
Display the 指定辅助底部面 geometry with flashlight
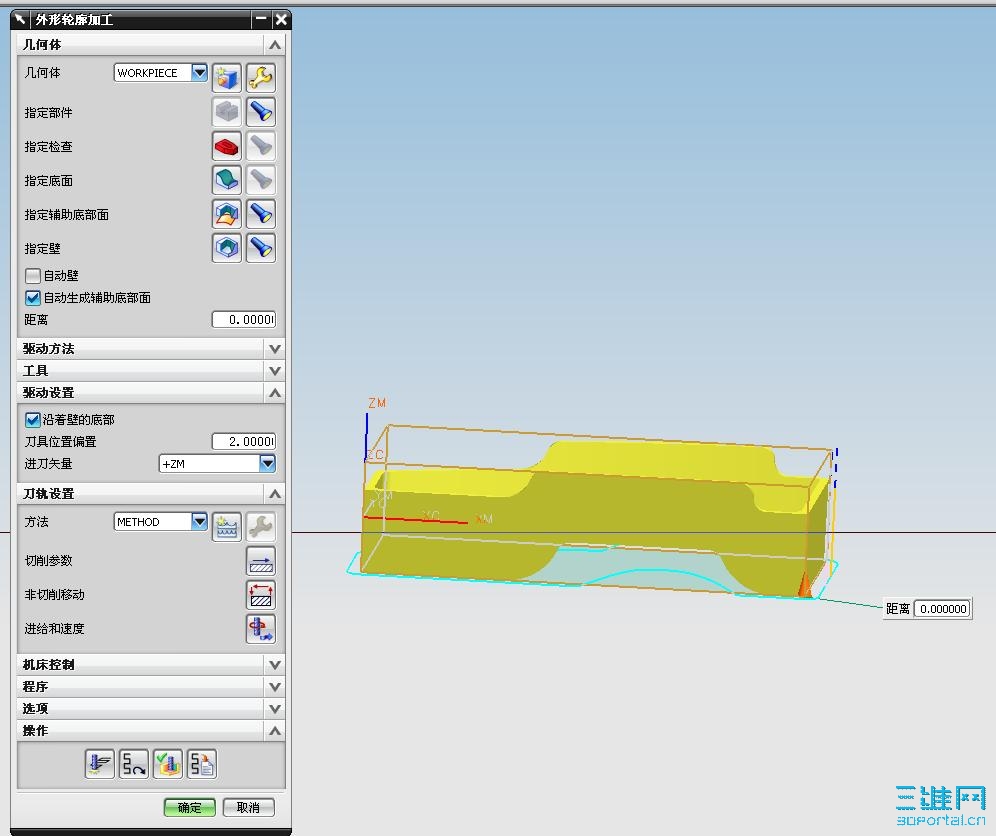(260, 214)
